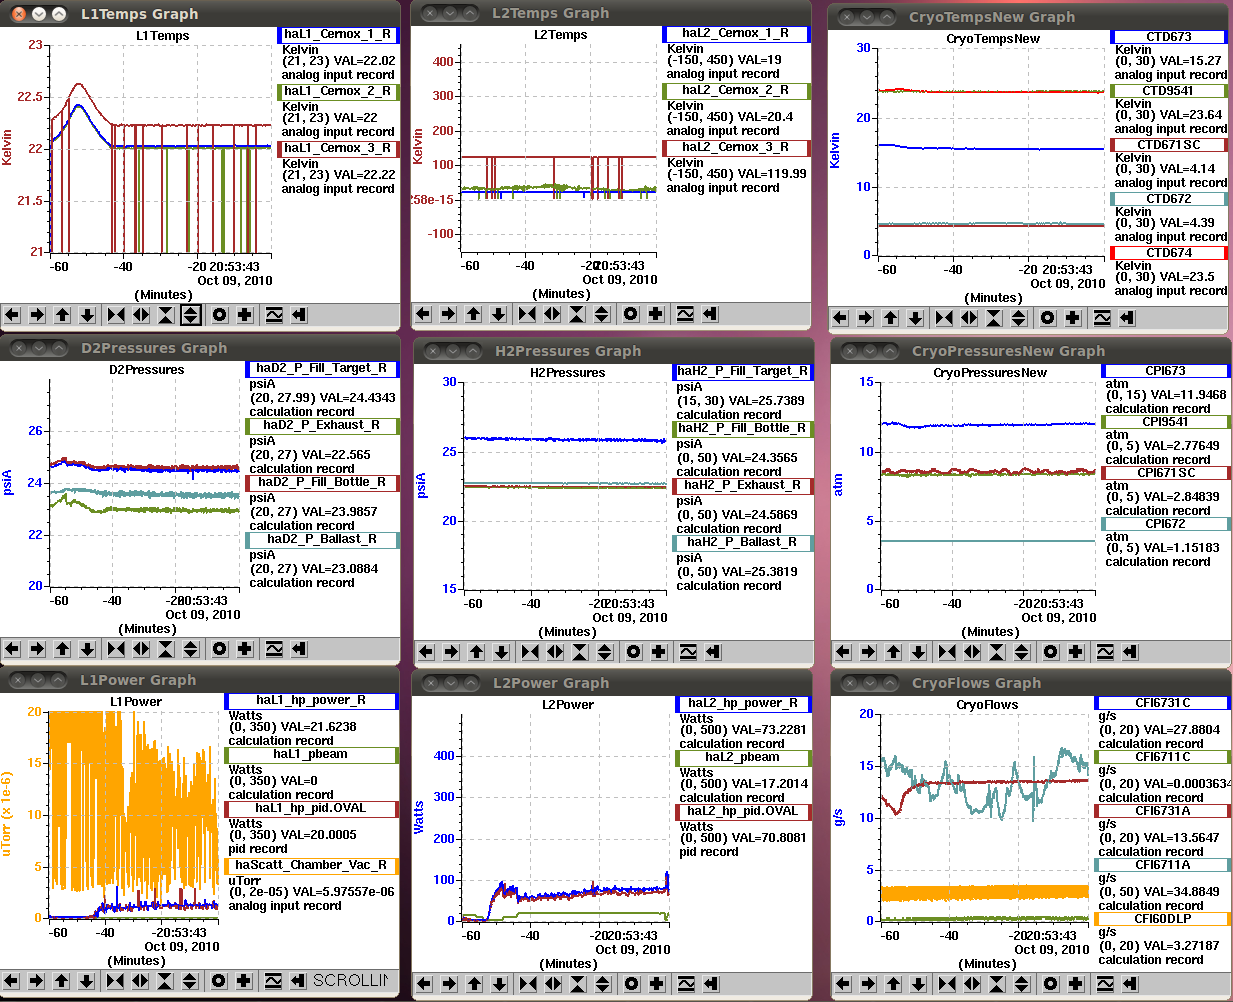The width and height of the screenshot is (1233, 1002).
Task: Zoom out time axis in CryoTempsNew Graph
Action: [x=969, y=318]
